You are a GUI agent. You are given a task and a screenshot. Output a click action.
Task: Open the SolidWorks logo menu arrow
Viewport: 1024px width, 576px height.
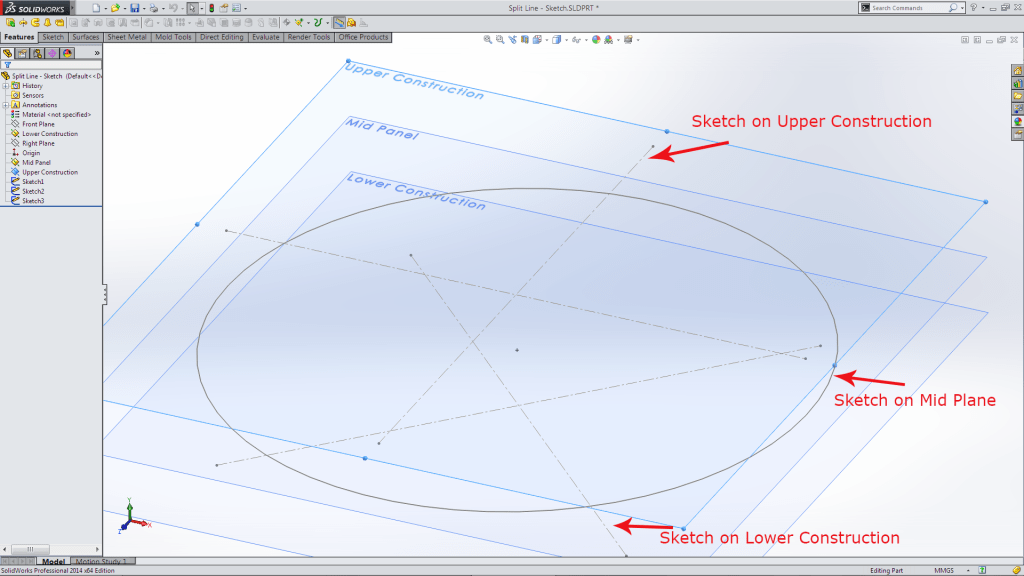(x=74, y=8)
